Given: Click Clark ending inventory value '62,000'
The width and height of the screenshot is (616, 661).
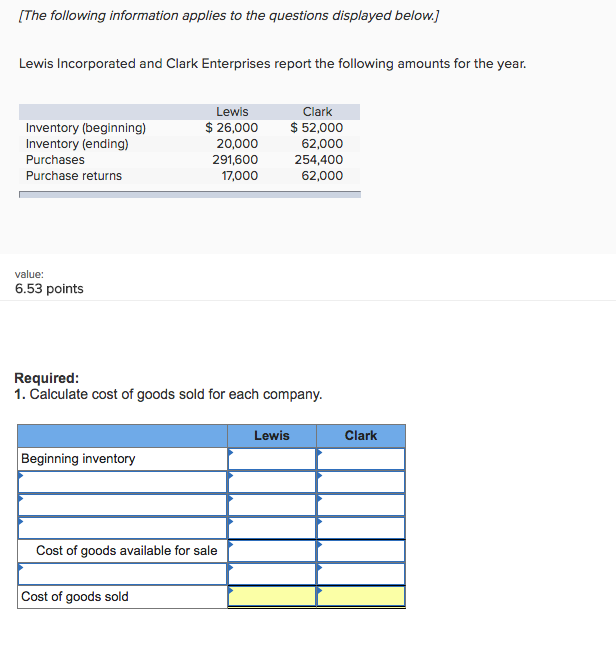Looking at the screenshot, I should click(322, 144).
